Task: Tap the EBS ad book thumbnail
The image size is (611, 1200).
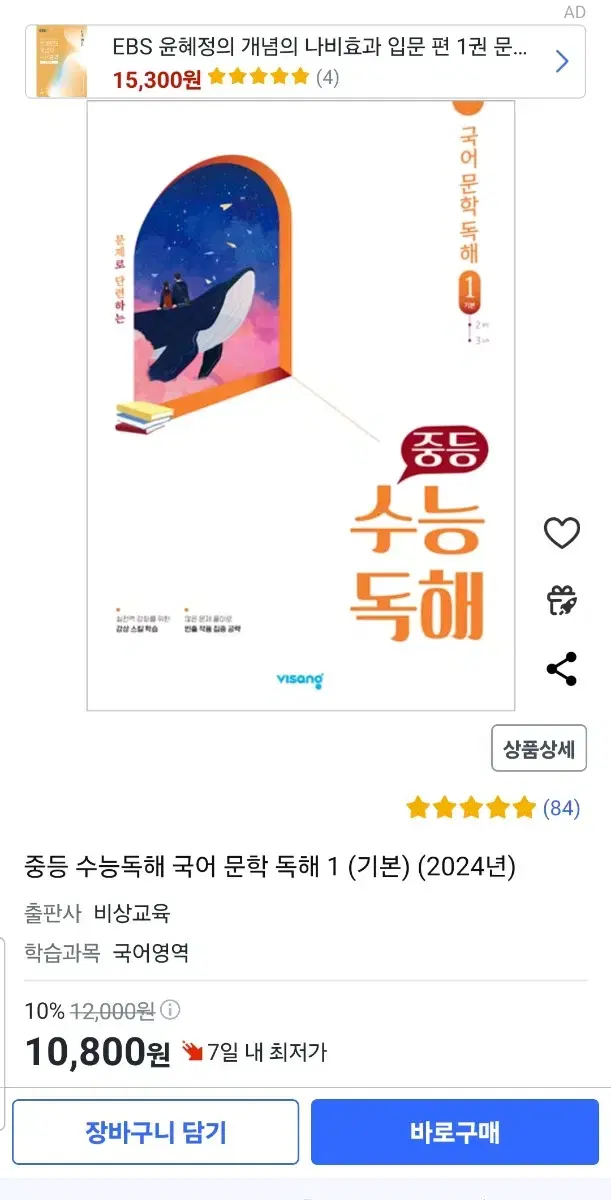Action: click(x=61, y=61)
